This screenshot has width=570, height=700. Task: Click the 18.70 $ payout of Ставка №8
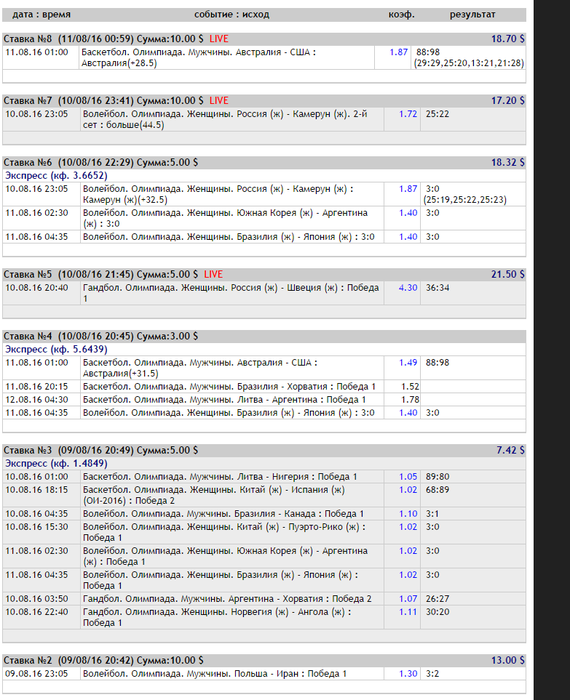coord(508,39)
